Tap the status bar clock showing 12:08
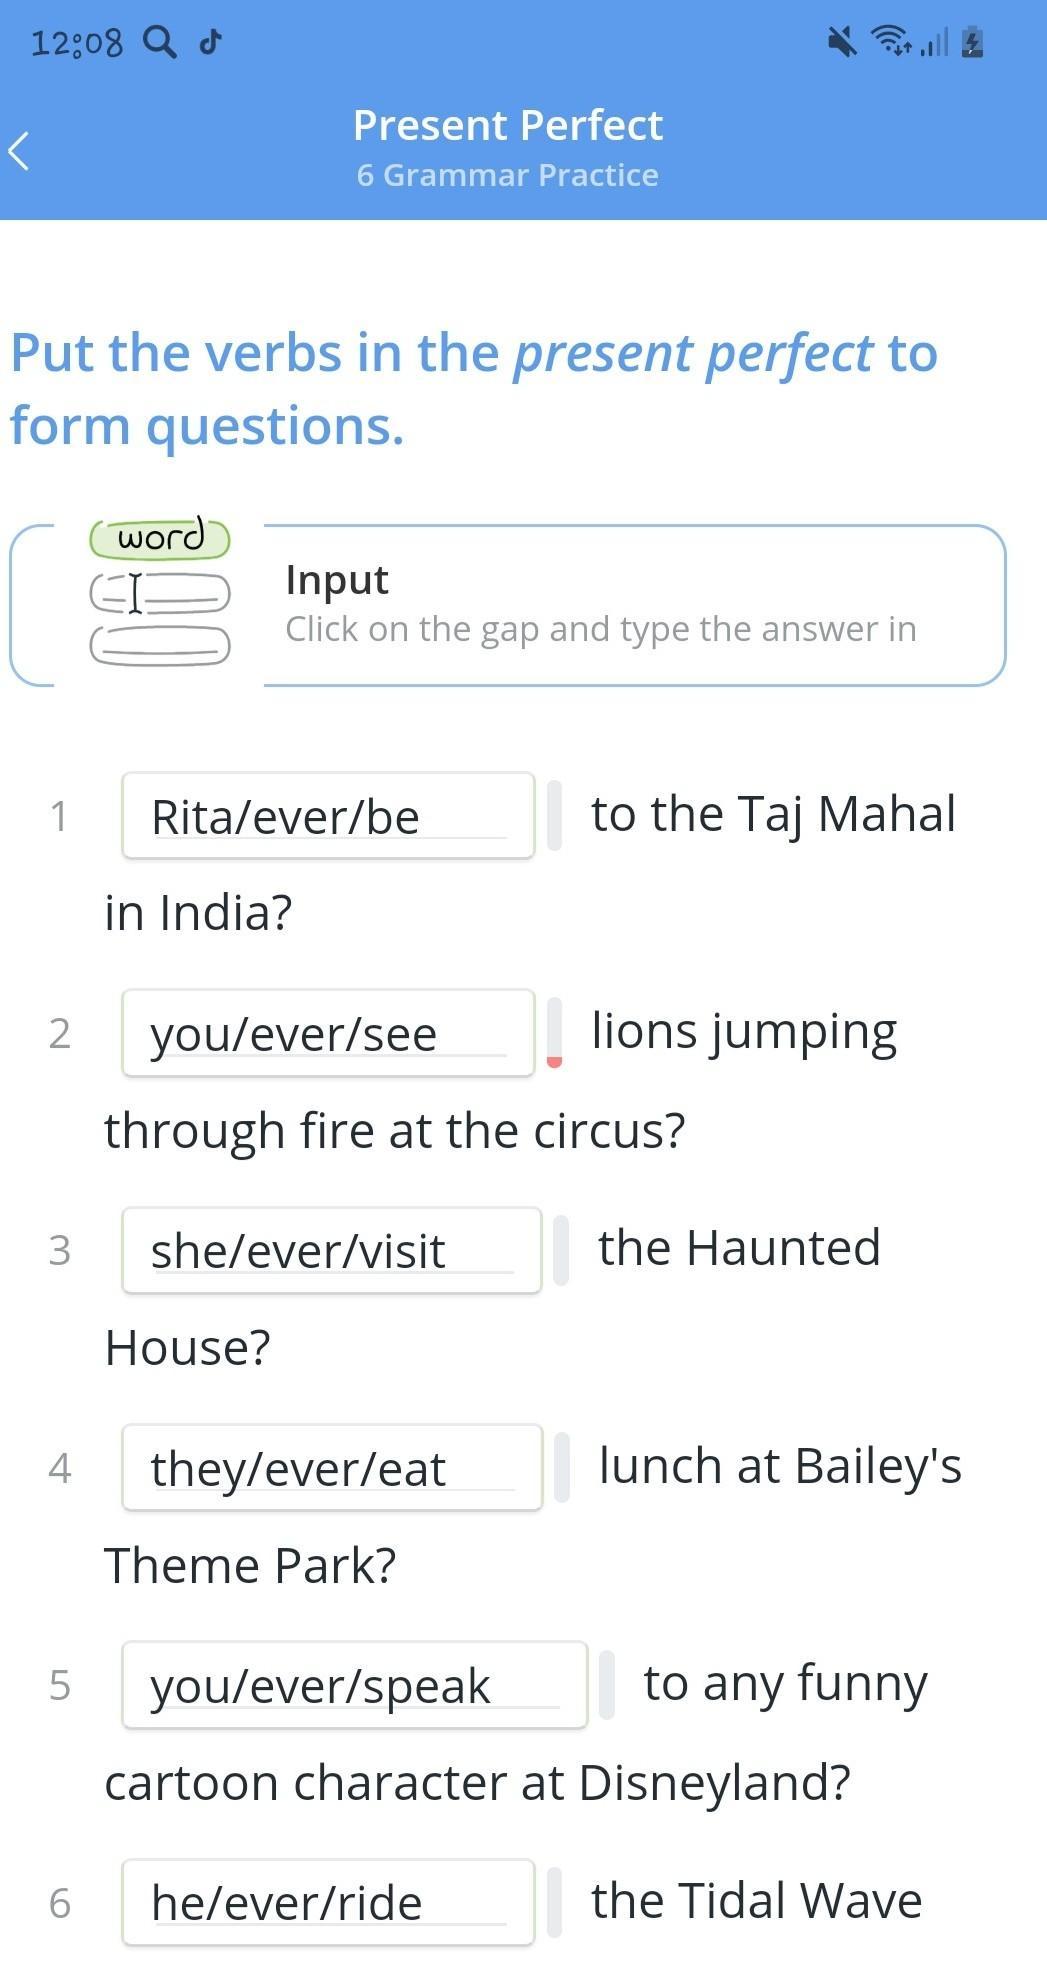The image size is (1047, 1976). click(x=77, y=43)
